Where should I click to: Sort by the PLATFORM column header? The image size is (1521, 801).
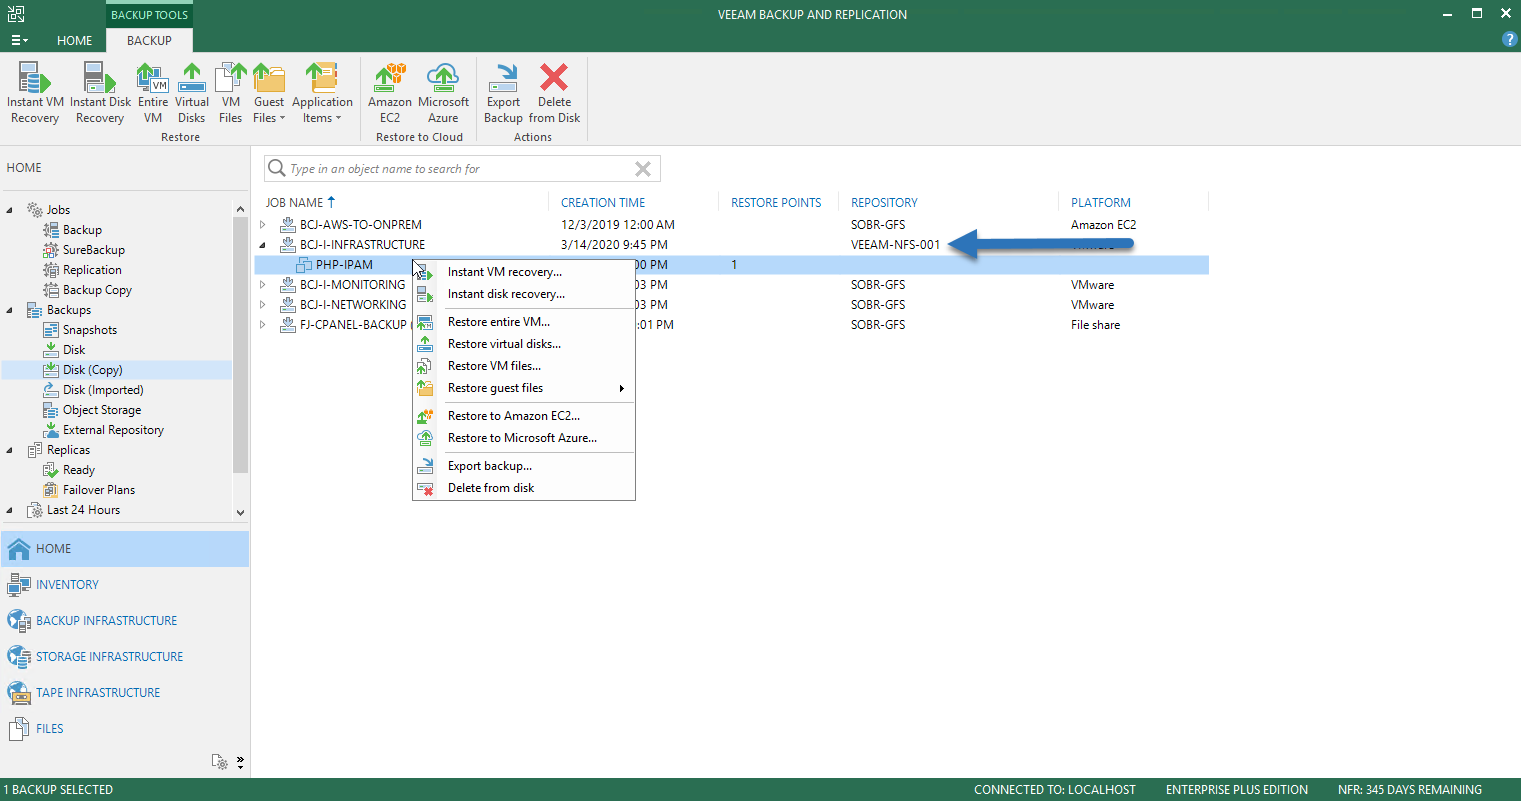(x=1101, y=202)
